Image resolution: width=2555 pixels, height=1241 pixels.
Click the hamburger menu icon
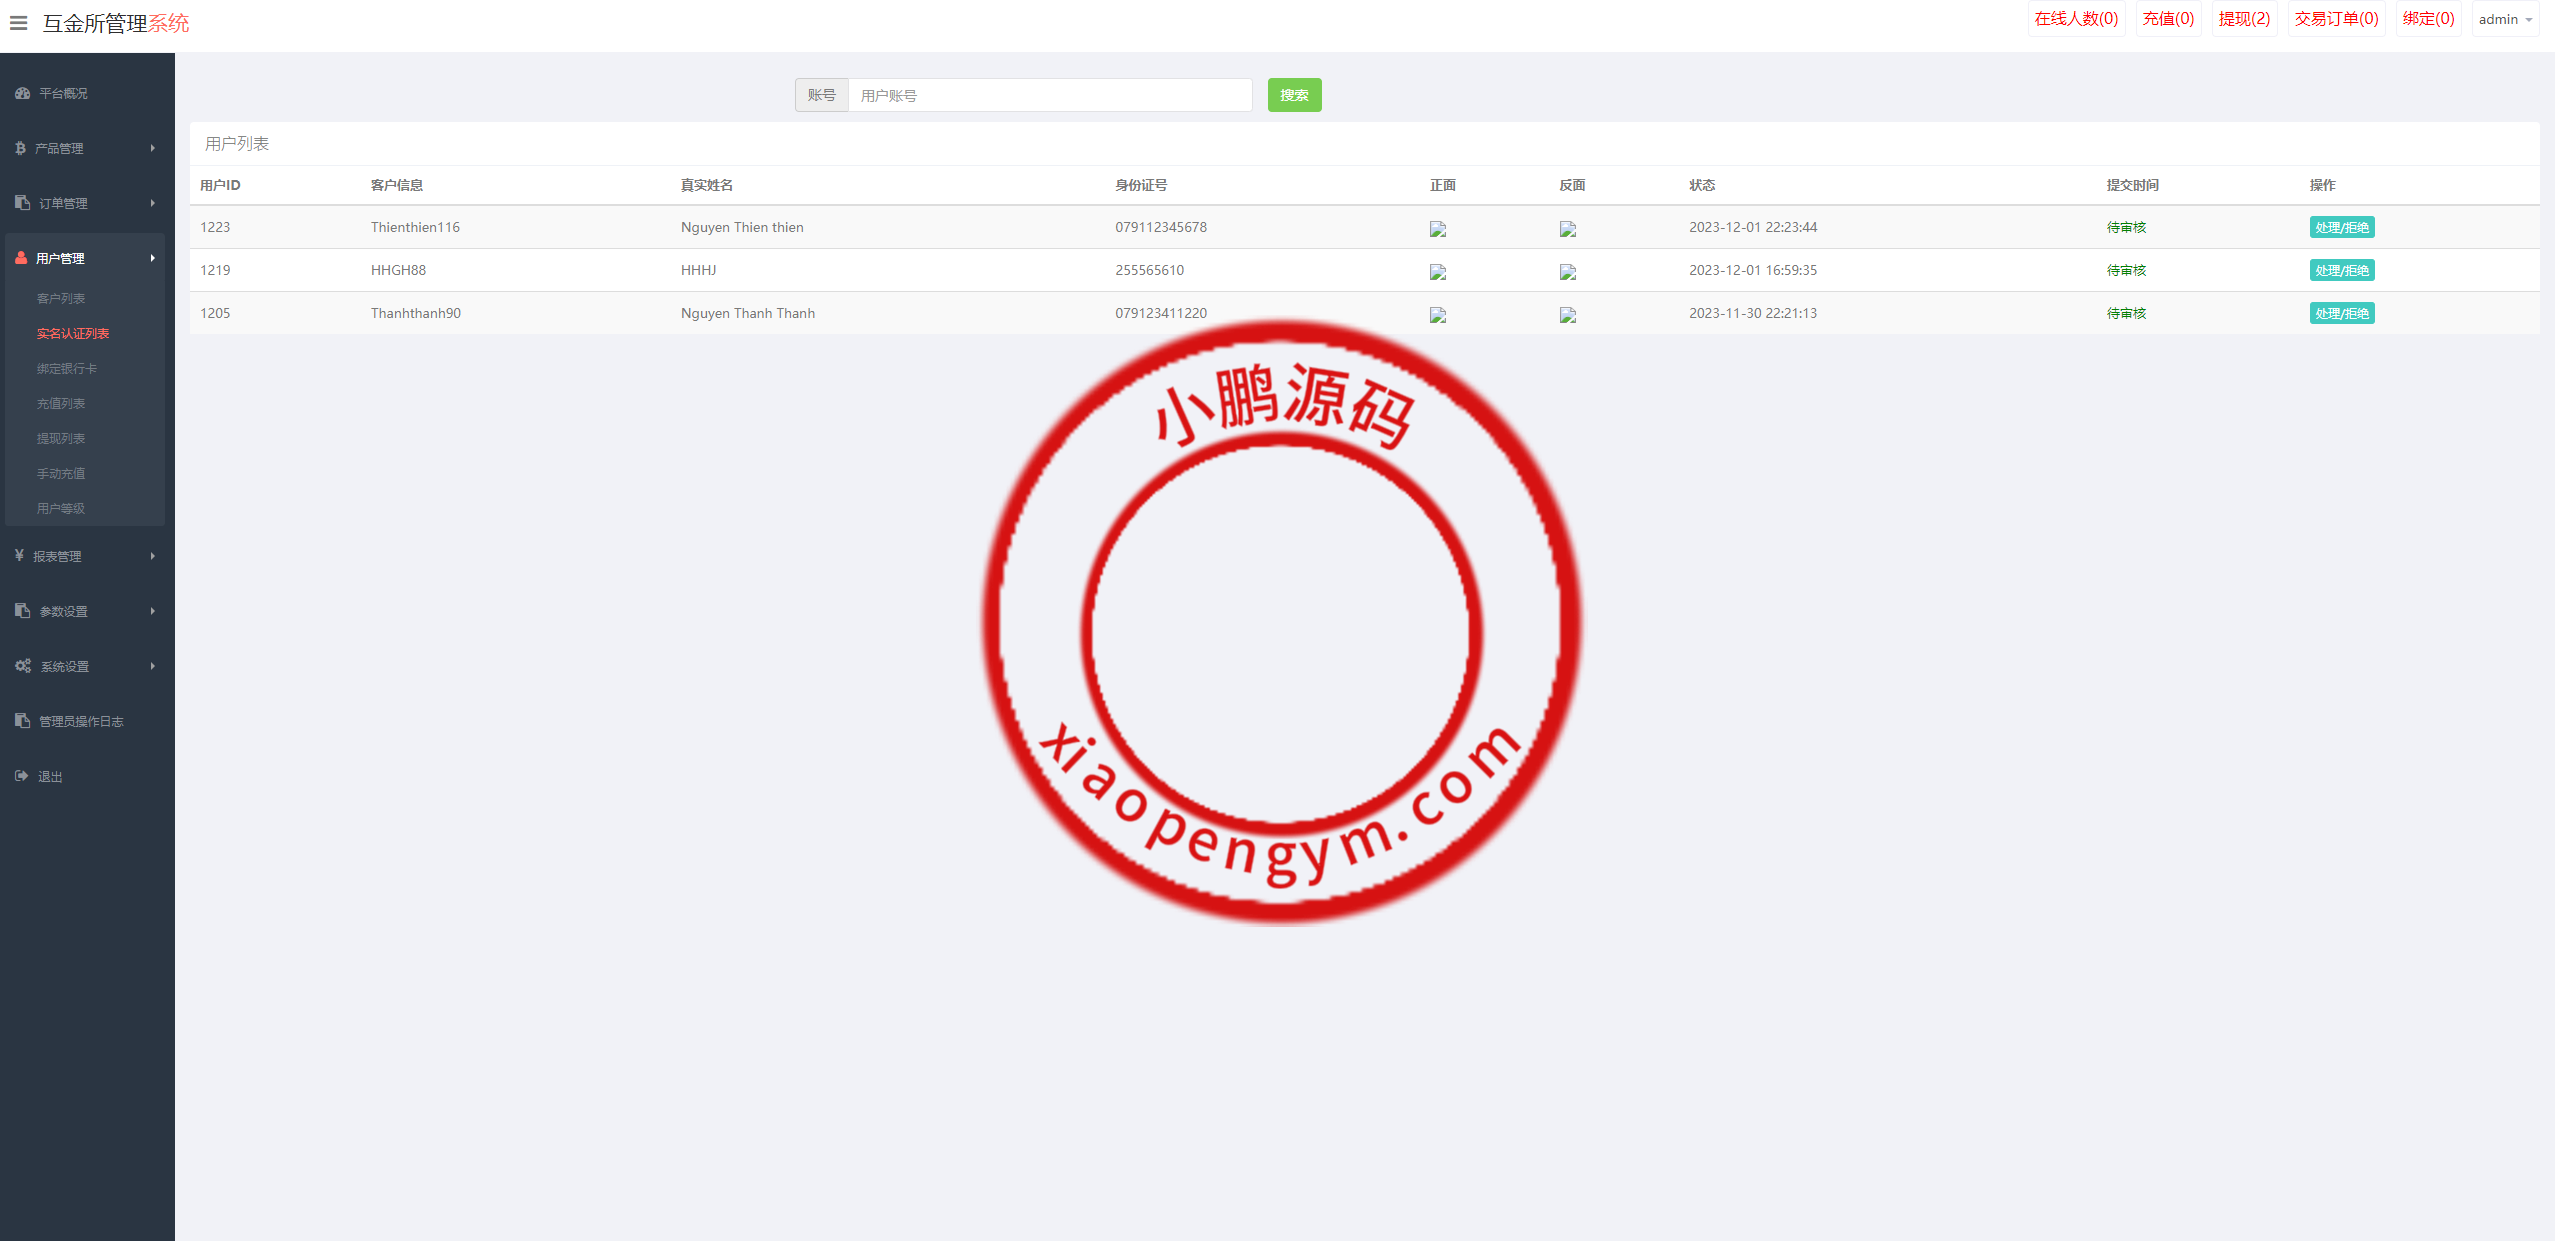point(18,22)
